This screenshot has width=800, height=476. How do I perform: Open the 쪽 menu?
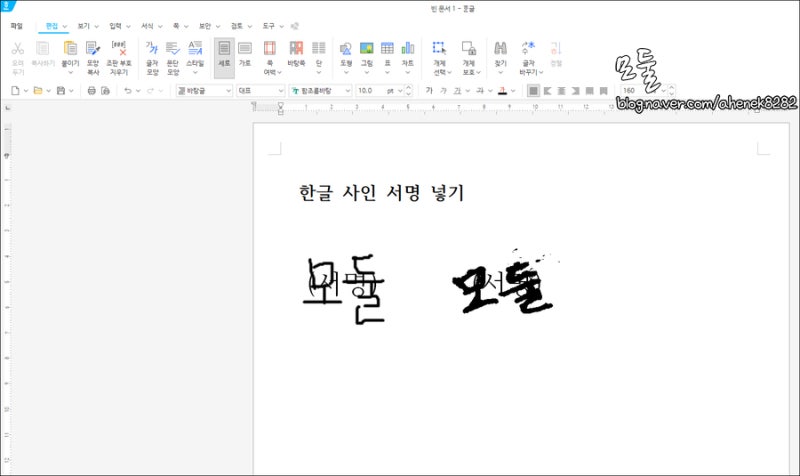click(176, 26)
